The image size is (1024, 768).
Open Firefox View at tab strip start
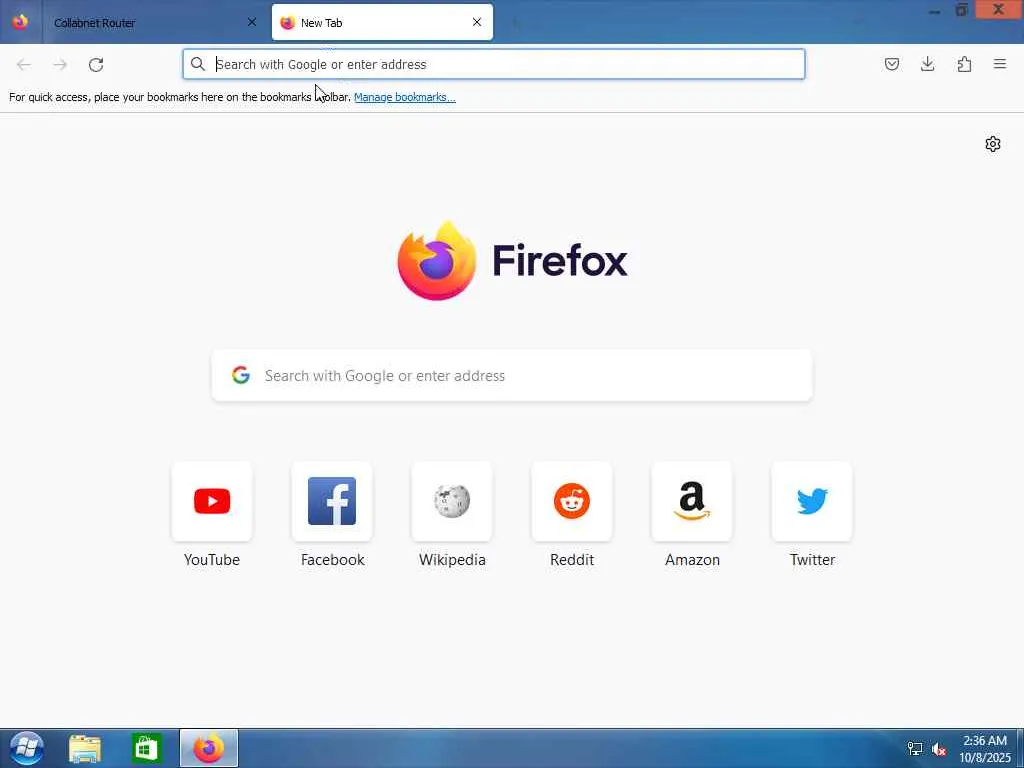20,22
